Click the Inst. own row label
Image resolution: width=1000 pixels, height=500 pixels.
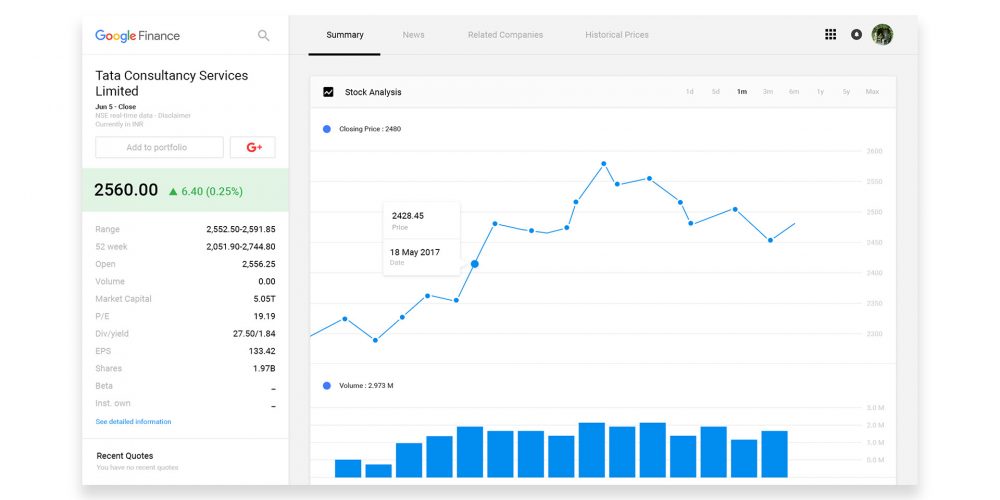pyautogui.click(x=113, y=403)
